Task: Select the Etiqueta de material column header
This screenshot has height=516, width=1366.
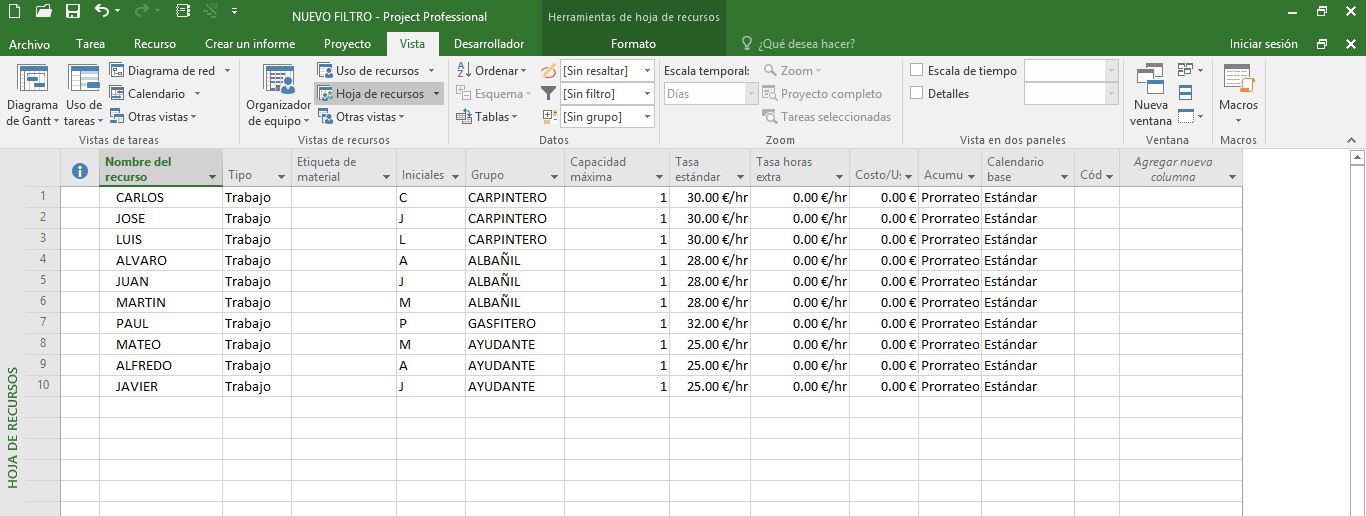Action: pyautogui.click(x=343, y=169)
